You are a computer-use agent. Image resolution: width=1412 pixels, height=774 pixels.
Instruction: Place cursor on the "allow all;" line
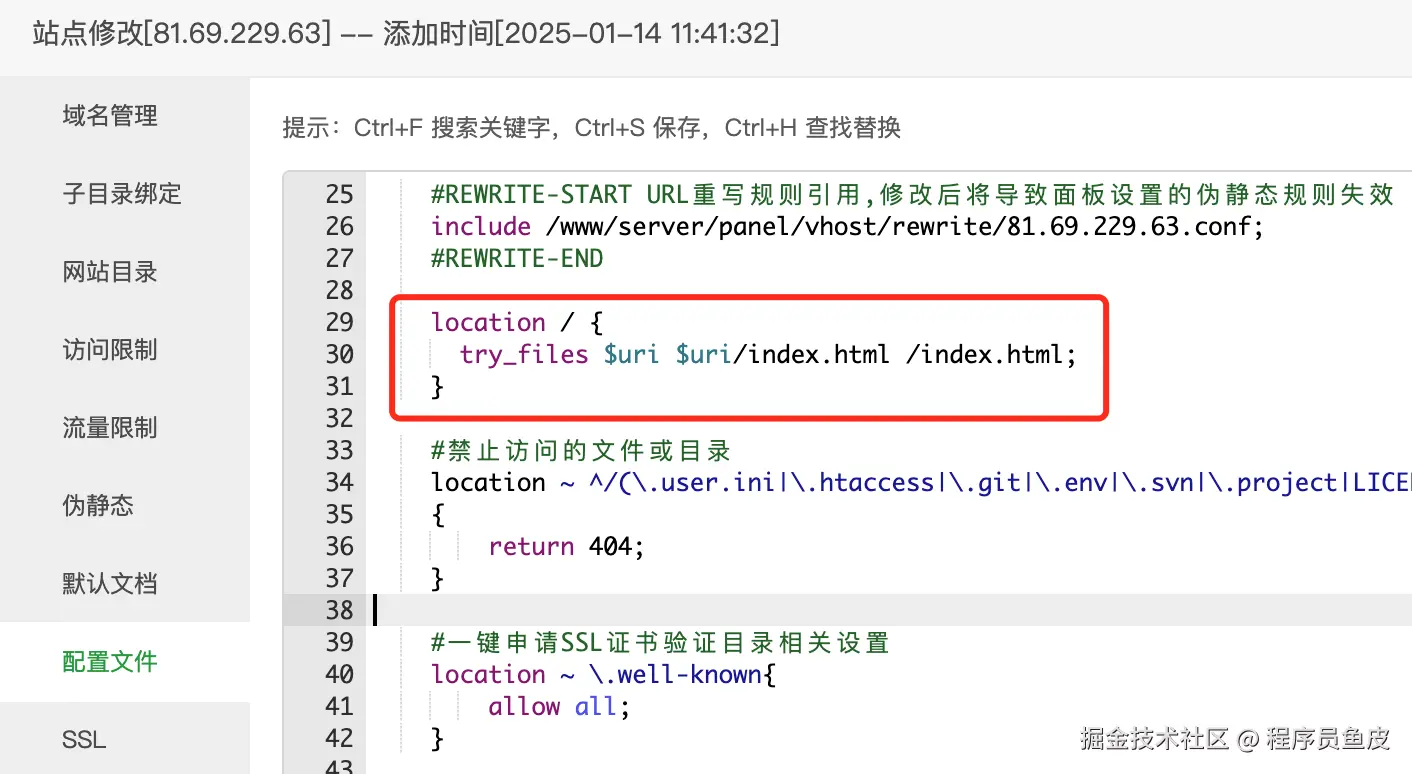559,706
